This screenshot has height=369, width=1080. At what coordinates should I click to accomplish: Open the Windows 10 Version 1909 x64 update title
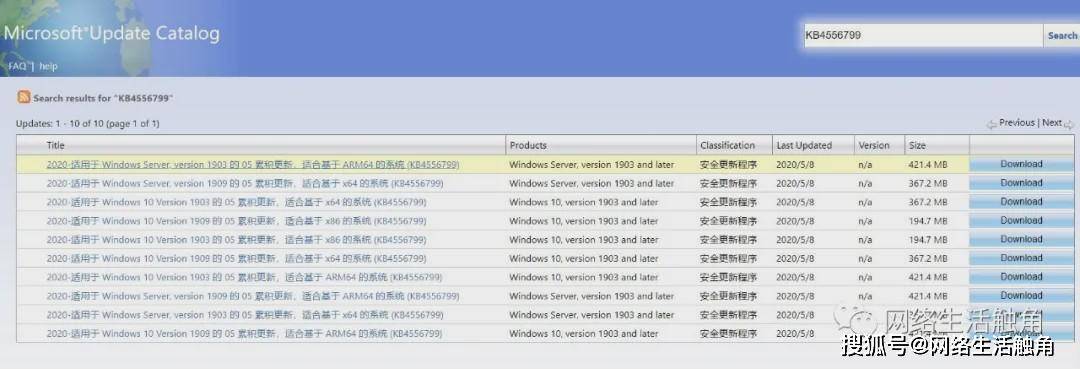click(x=236, y=259)
